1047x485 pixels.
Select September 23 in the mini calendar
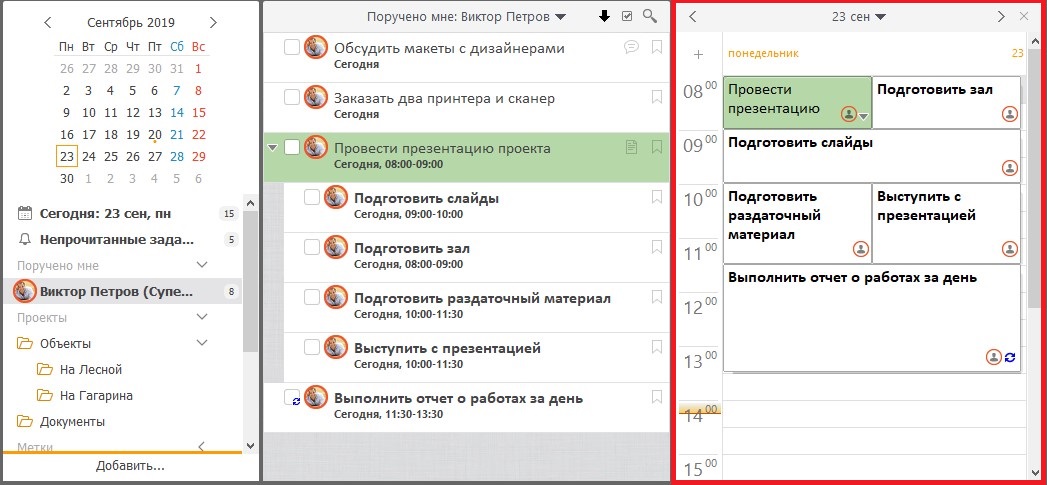coord(67,157)
